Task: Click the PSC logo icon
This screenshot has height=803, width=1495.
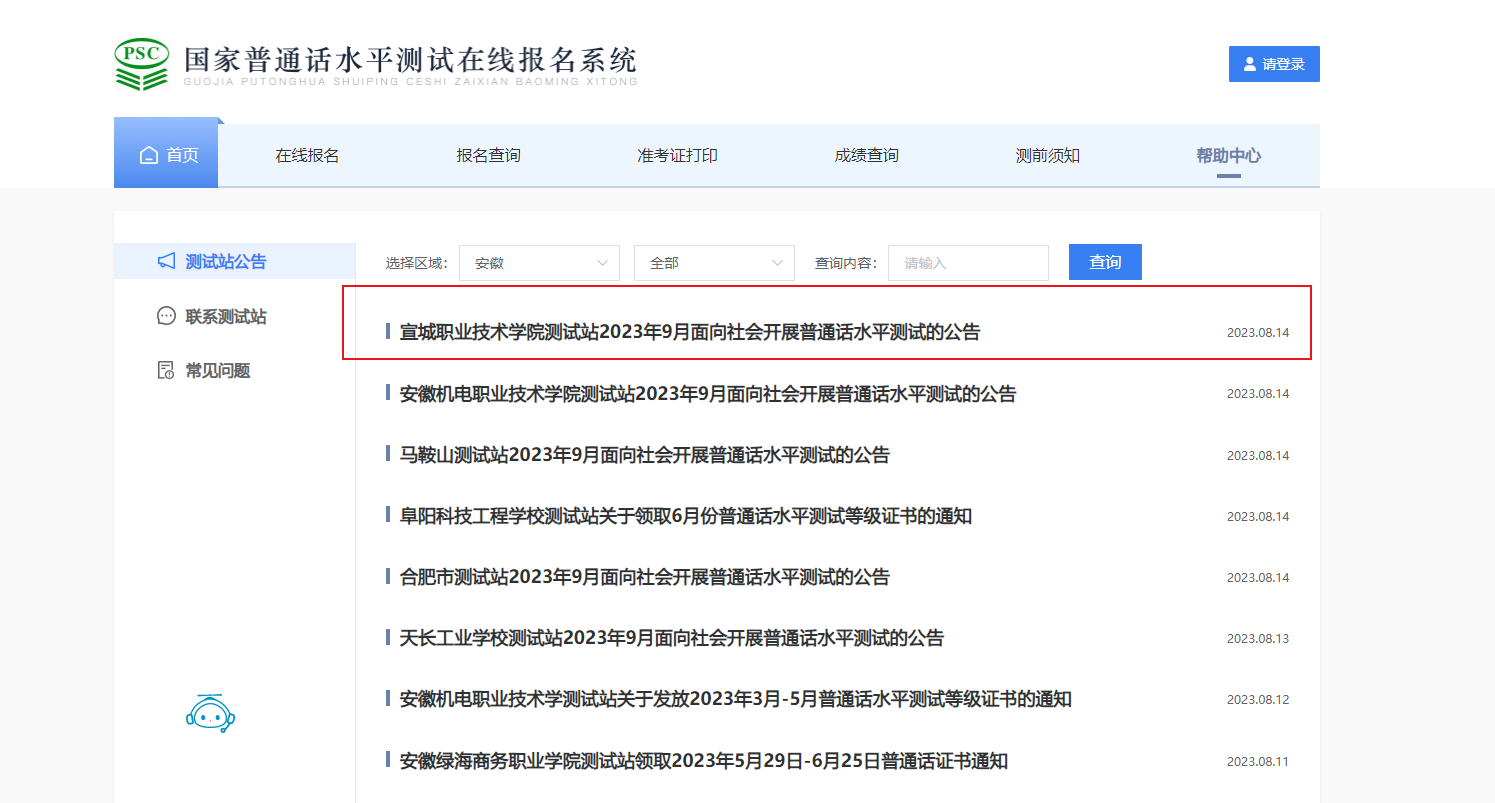Action: pyautogui.click(x=141, y=65)
